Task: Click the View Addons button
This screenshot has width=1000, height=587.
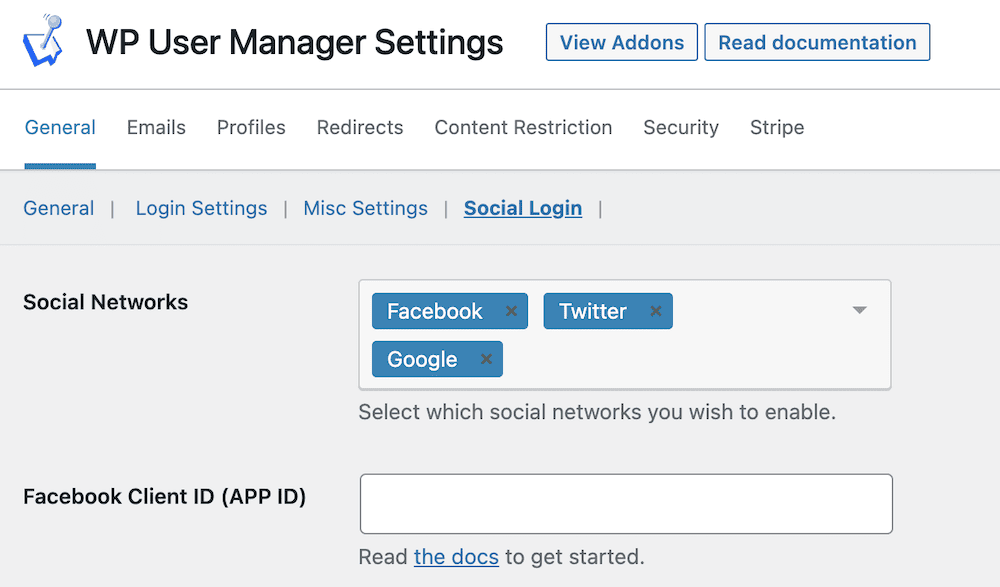Action: (x=622, y=42)
